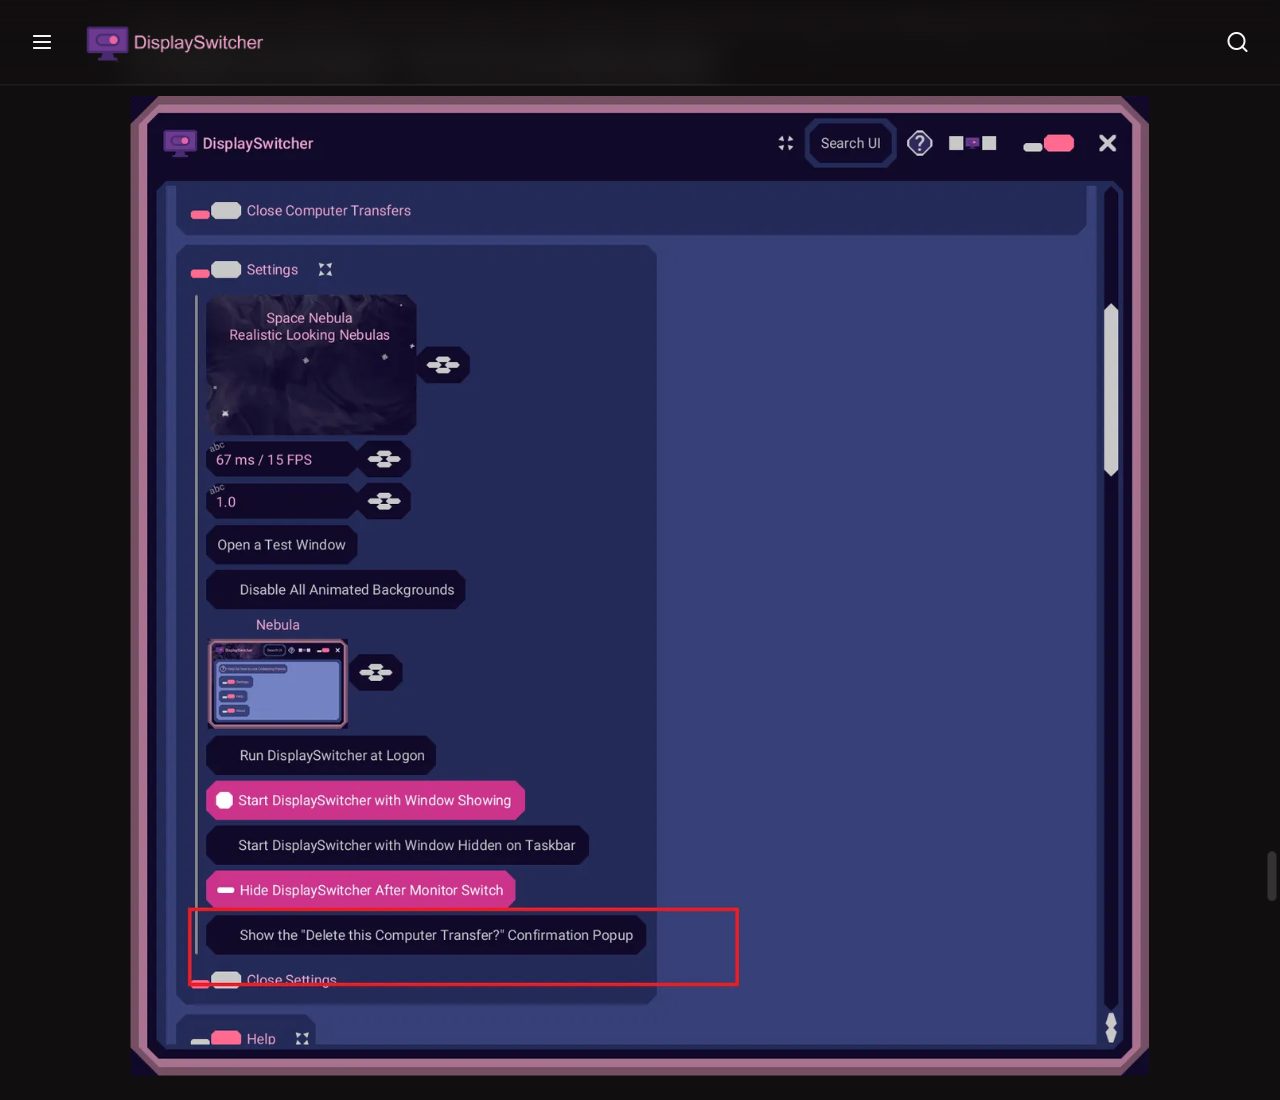This screenshot has width=1280, height=1100.
Task: Toggle Disable All Animated Backgrounds
Action: [336, 590]
